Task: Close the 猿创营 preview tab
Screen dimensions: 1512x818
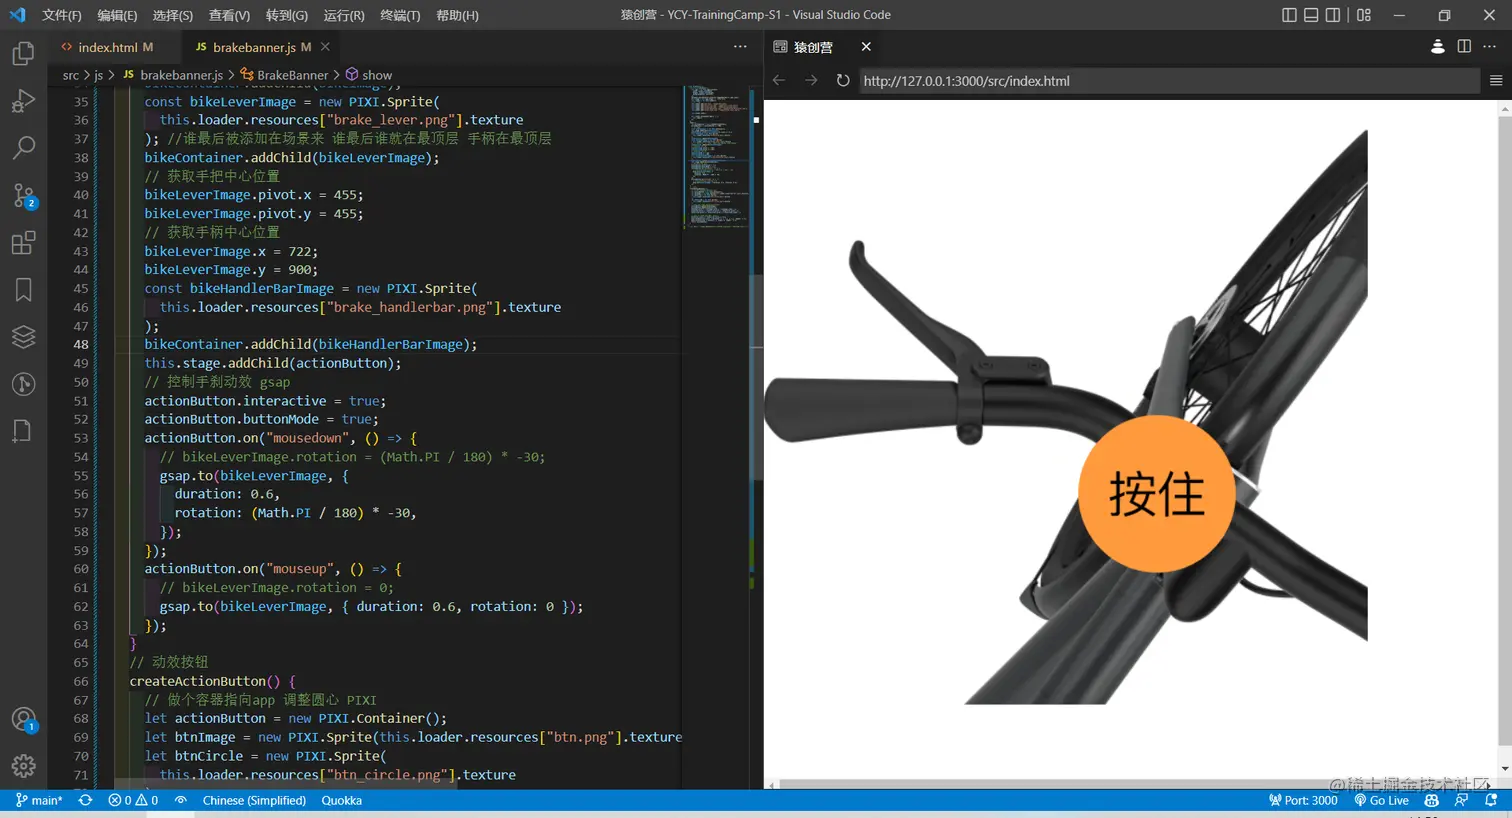Action: tap(866, 47)
